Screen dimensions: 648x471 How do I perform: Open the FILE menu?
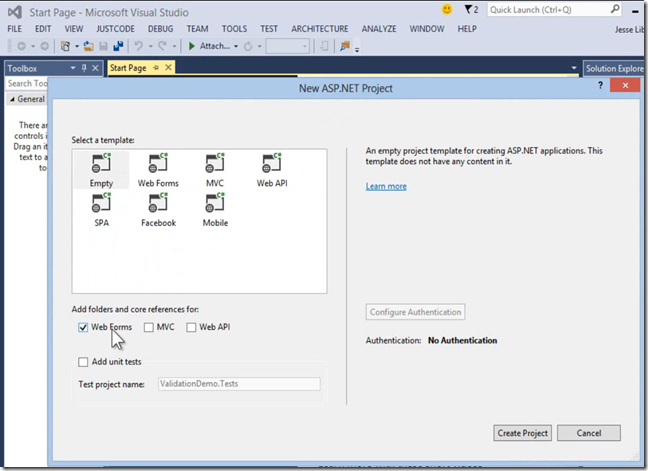tap(14, 29)
